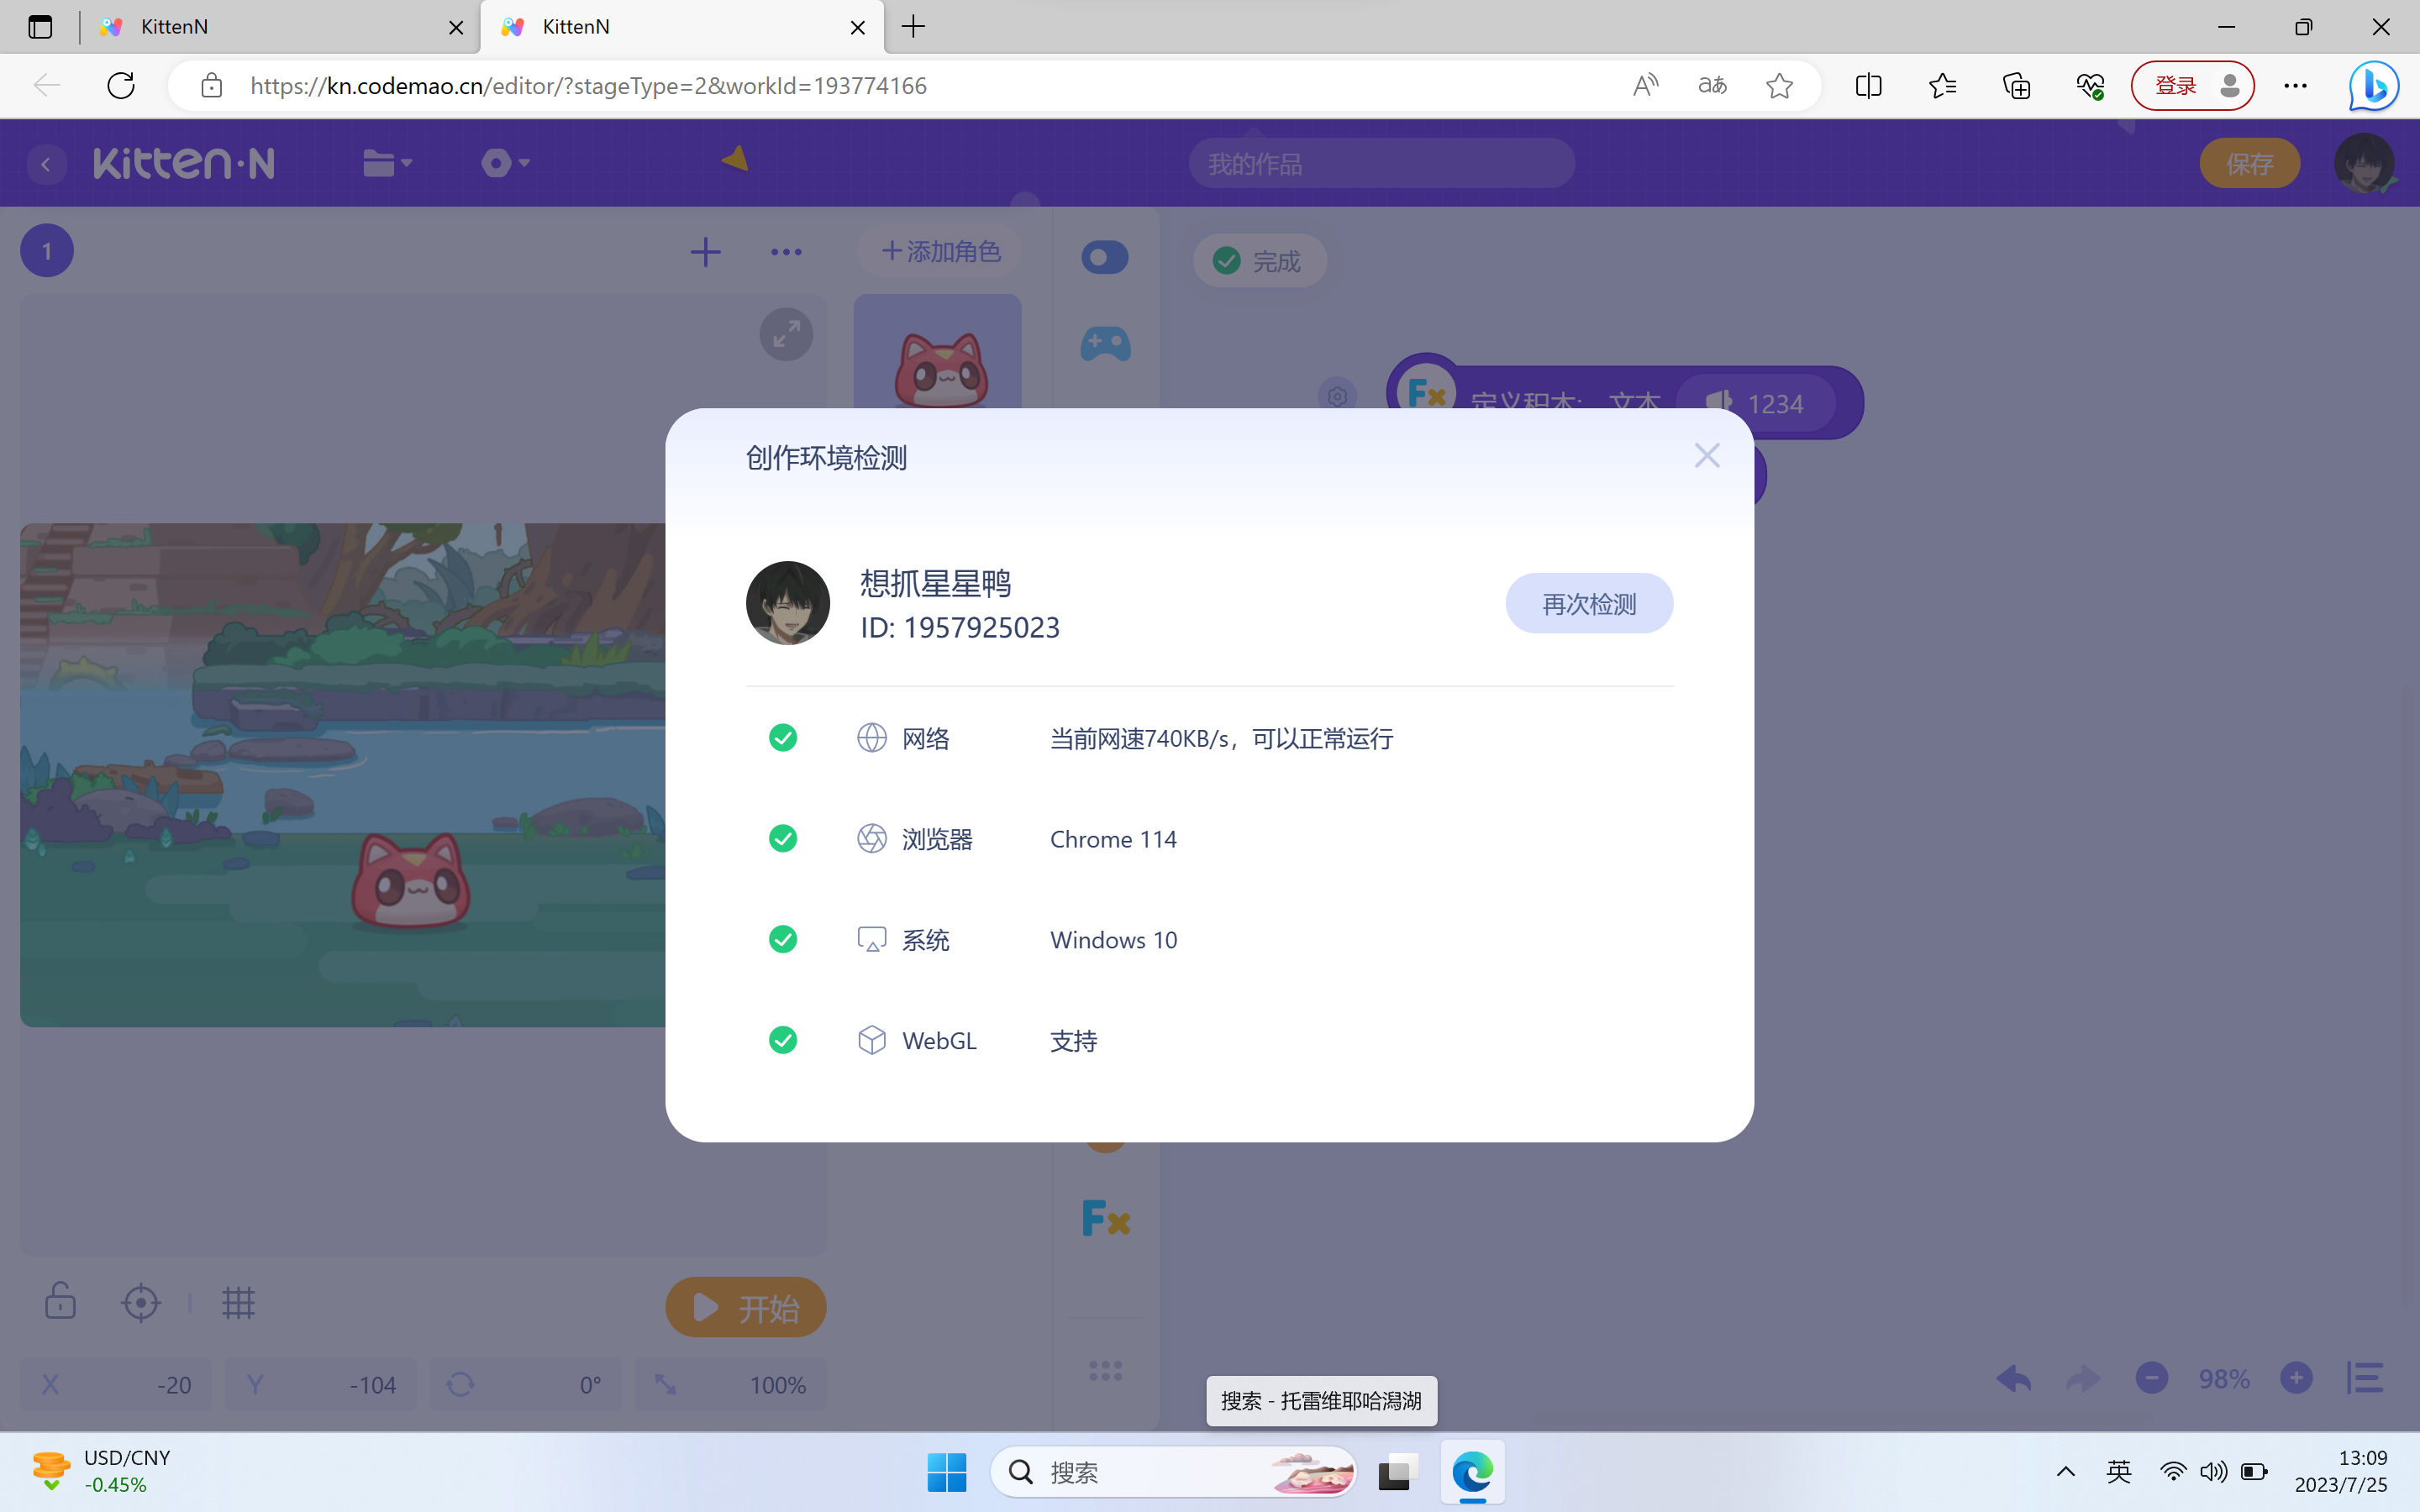Image resolution: width=2420 pixels, height=1512 pixels.
Task: Open the translate page icon
Action: coord(1712,85)
